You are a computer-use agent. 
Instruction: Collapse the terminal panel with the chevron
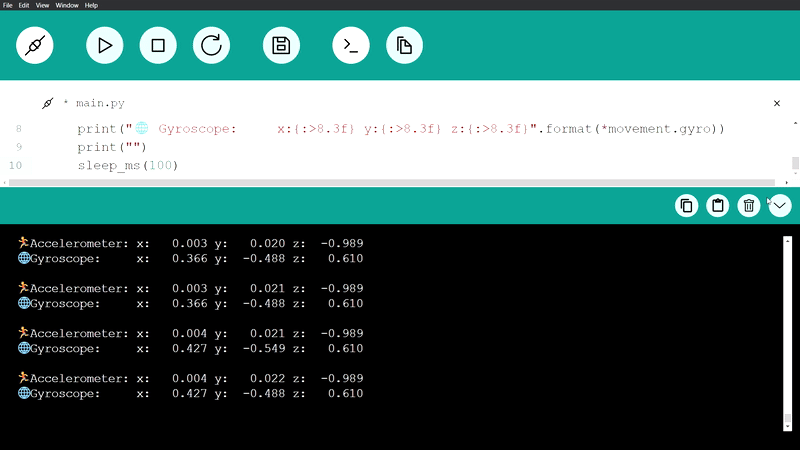pos(779,206)
